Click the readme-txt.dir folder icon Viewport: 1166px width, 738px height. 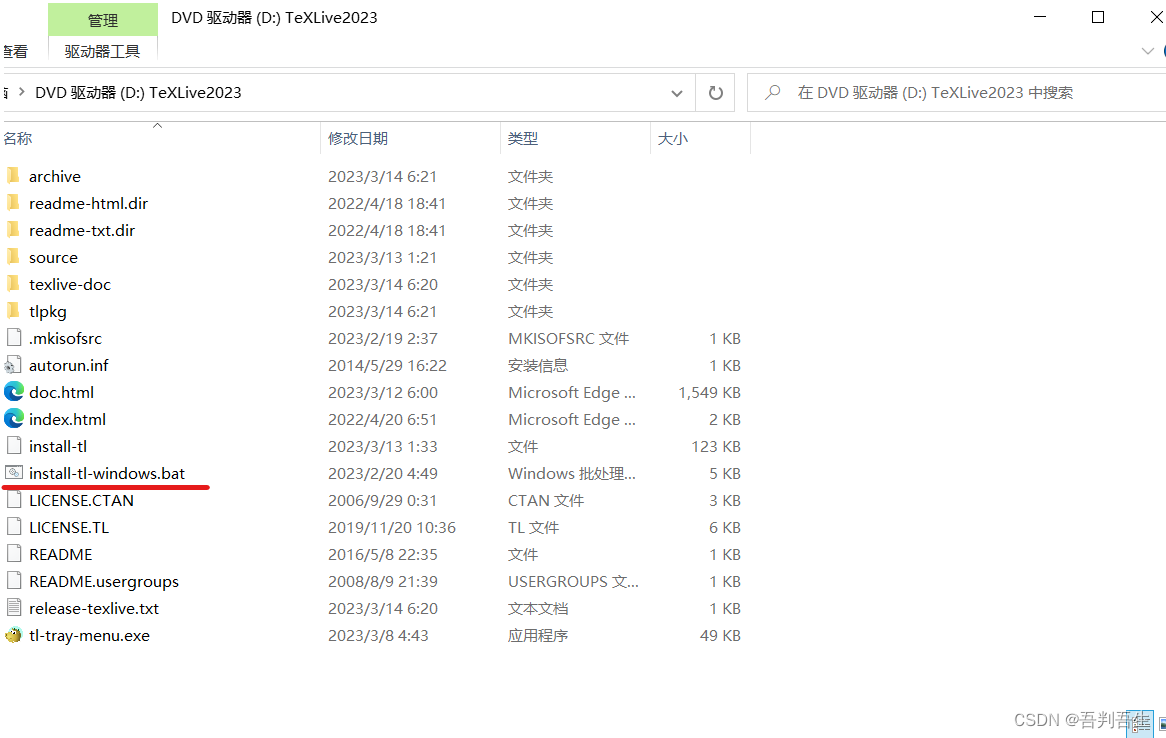pos(13,230)
